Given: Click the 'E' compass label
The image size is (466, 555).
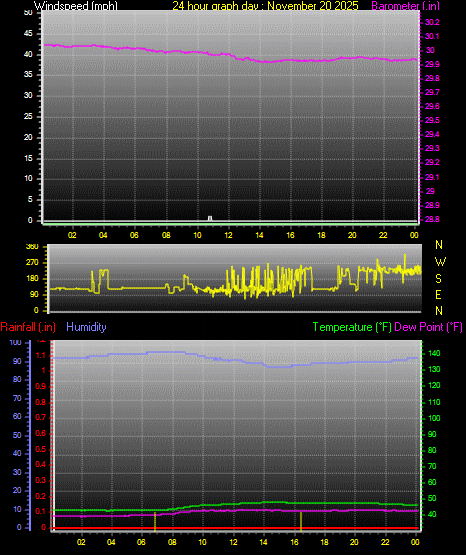Looking at the screenshot, I should tap(438, 294).
